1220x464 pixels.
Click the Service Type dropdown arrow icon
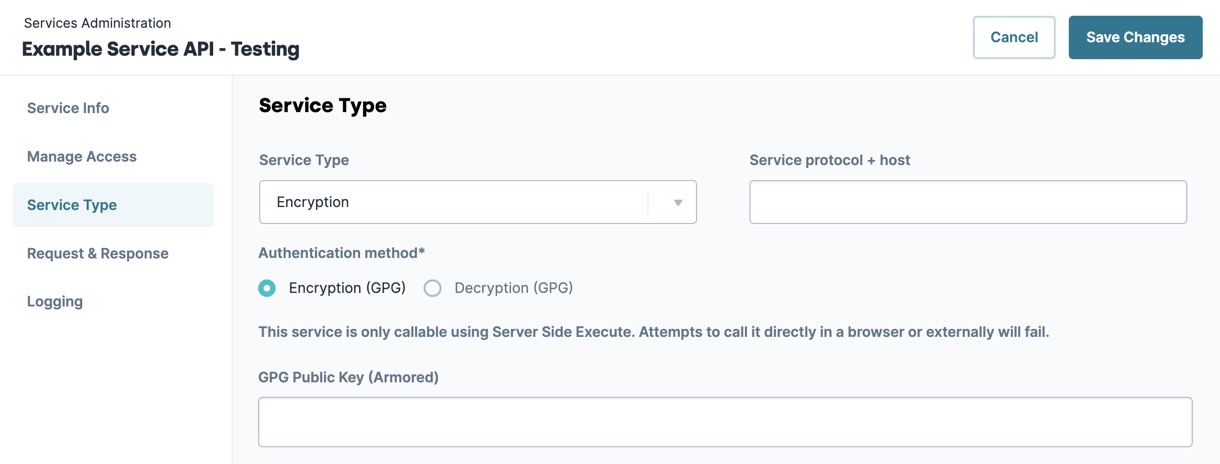(x=678, y=203)
